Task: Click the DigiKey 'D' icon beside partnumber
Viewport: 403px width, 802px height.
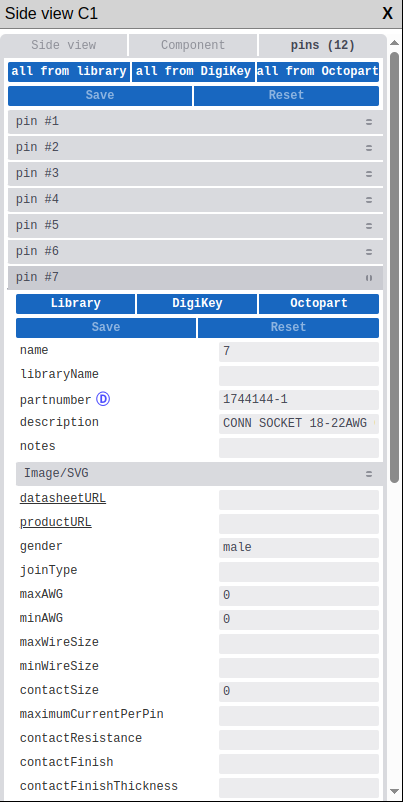Action: (103, 399)
